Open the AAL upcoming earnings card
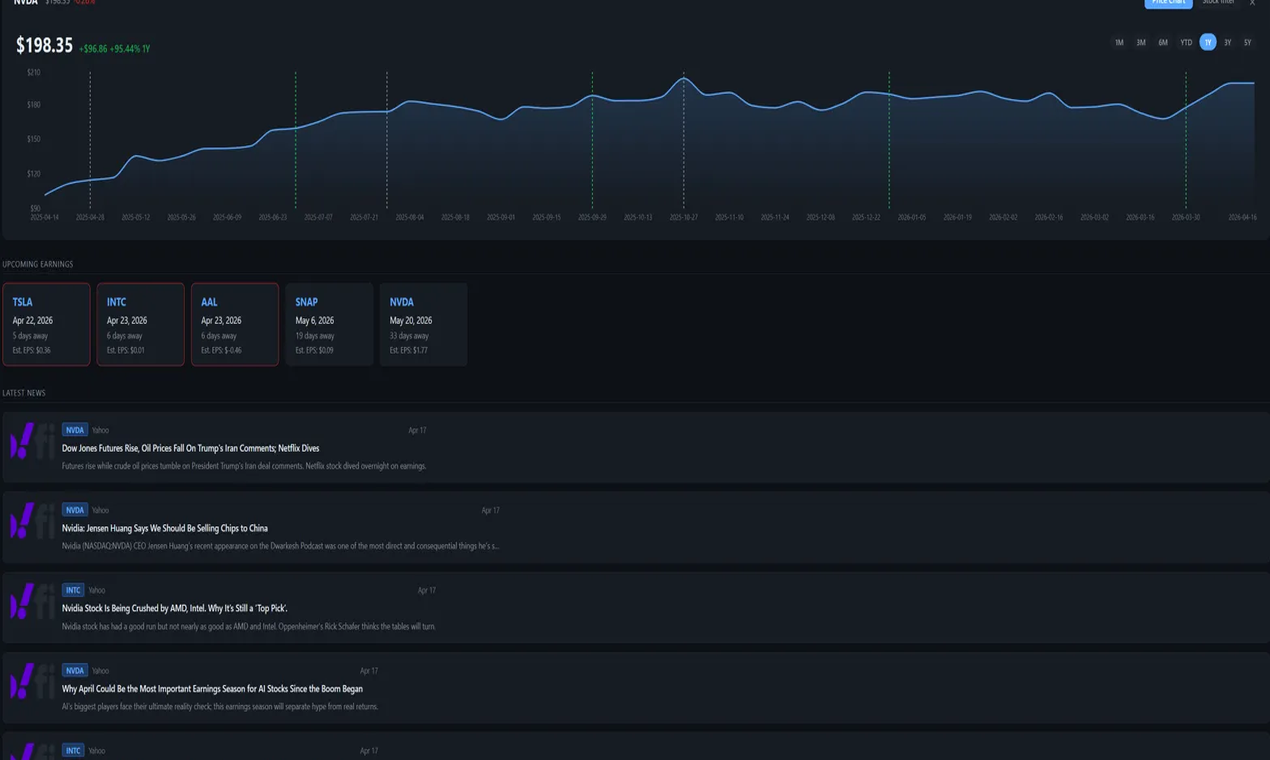 click(x=235, y=324)
